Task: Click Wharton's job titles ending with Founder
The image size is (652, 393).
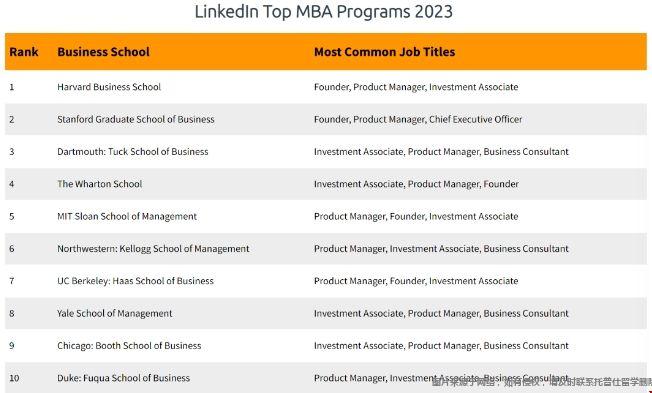Action: click(x=416, y=184)
